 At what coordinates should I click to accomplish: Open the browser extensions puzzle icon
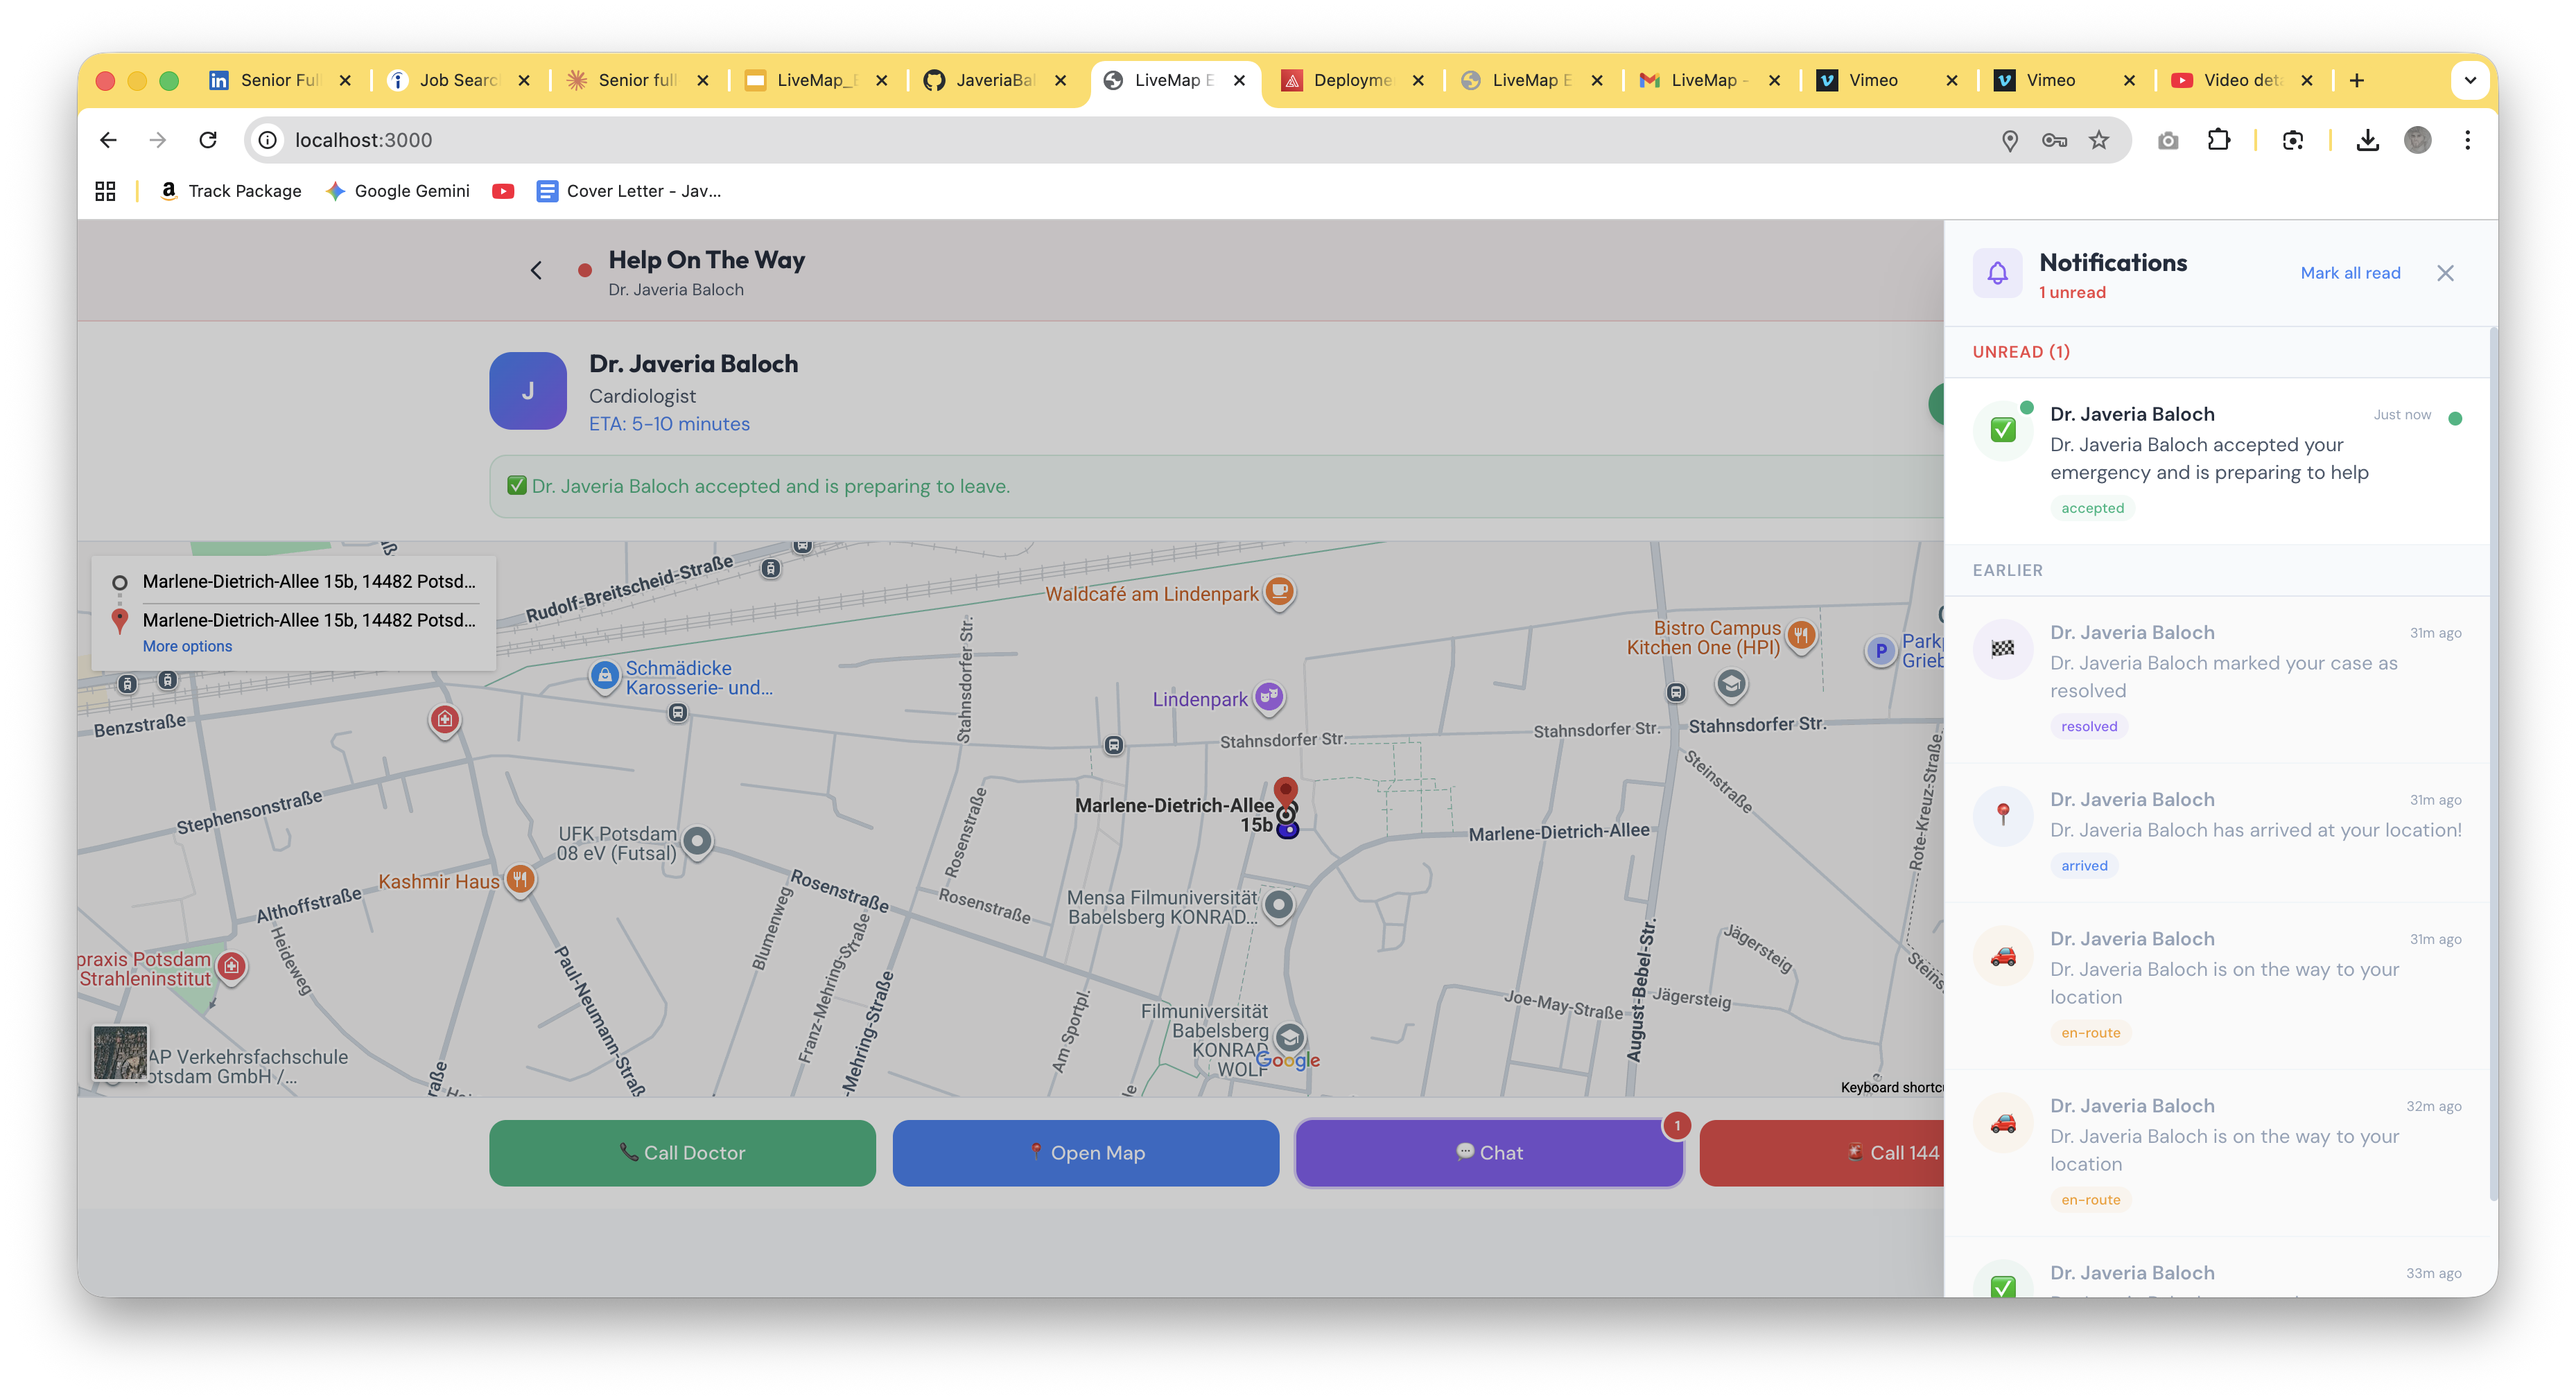click(2219, 140)
